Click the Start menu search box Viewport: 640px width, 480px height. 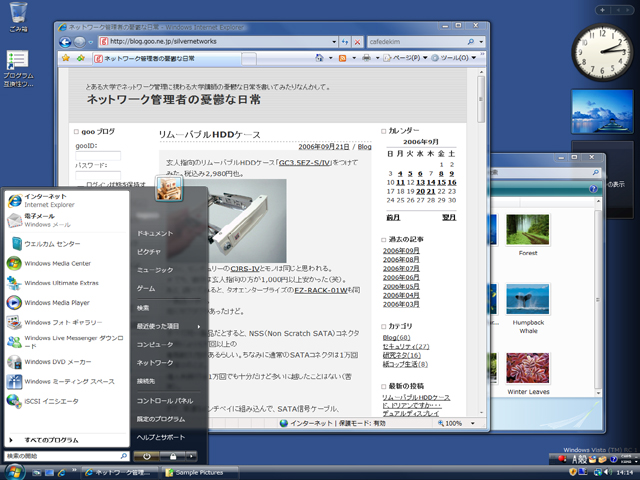(x=67, y=456)
